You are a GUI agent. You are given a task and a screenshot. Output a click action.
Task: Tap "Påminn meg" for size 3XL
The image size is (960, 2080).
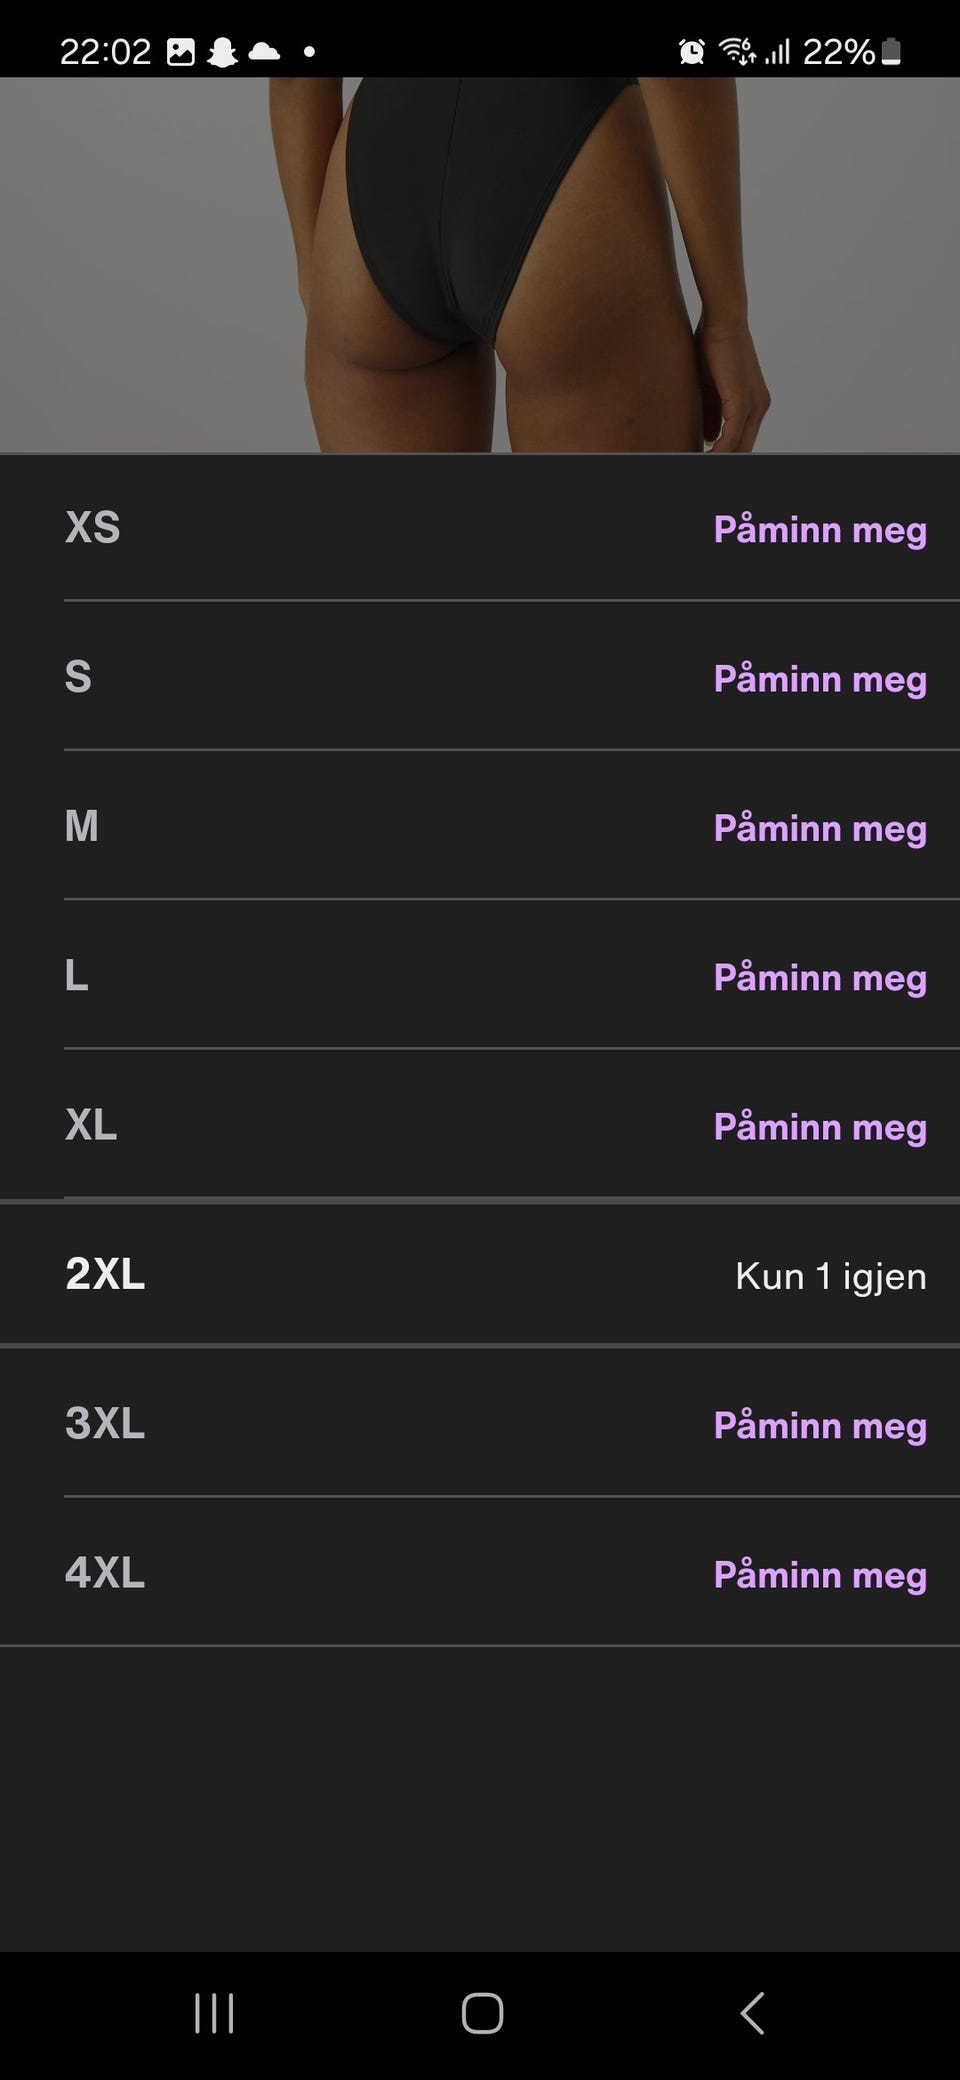point(820,1425)
